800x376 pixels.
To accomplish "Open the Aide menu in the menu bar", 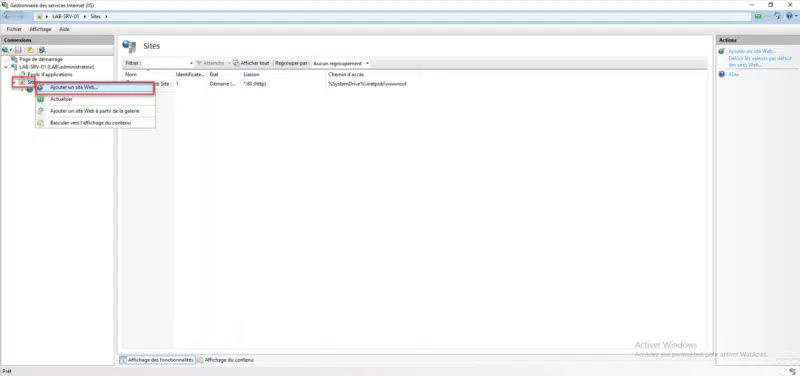I will pos(64,29).
